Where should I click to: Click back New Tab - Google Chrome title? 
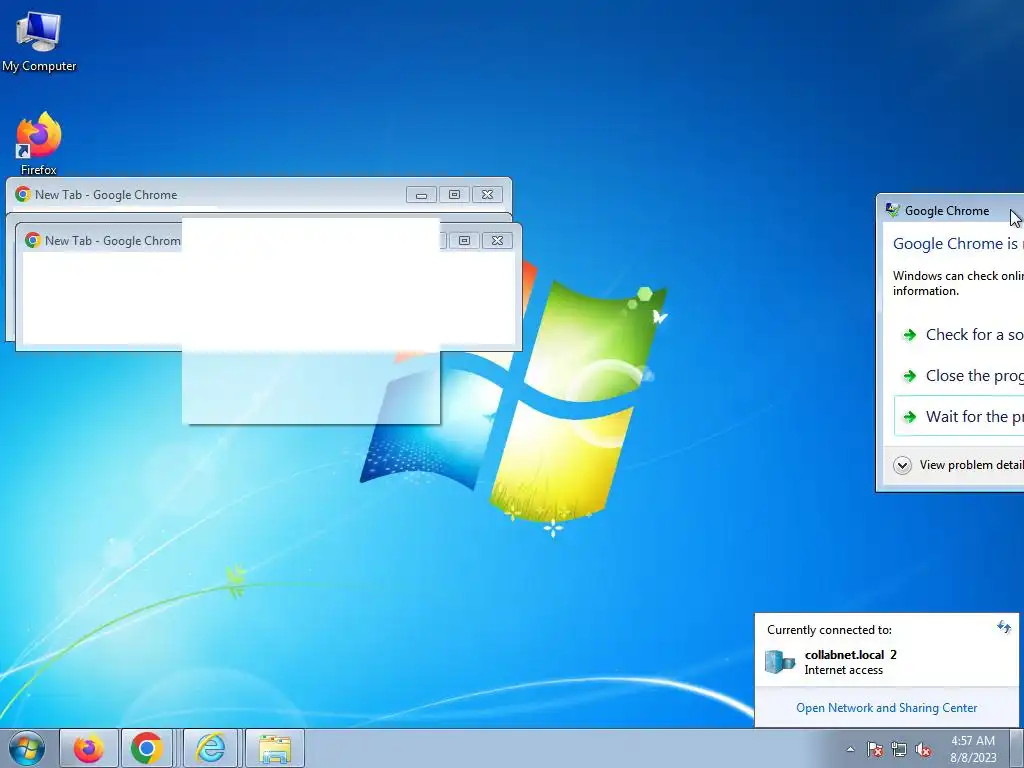[x=106, y=195]
